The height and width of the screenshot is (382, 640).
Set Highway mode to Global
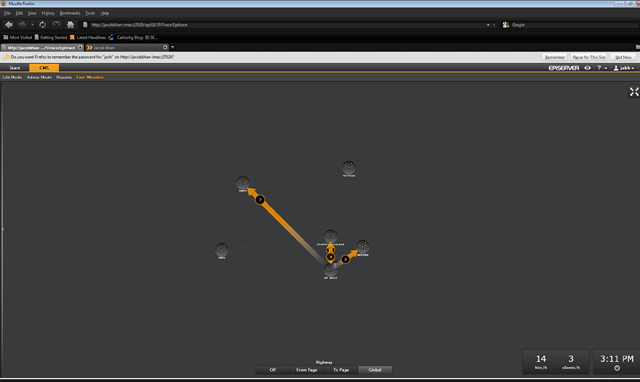375,370
